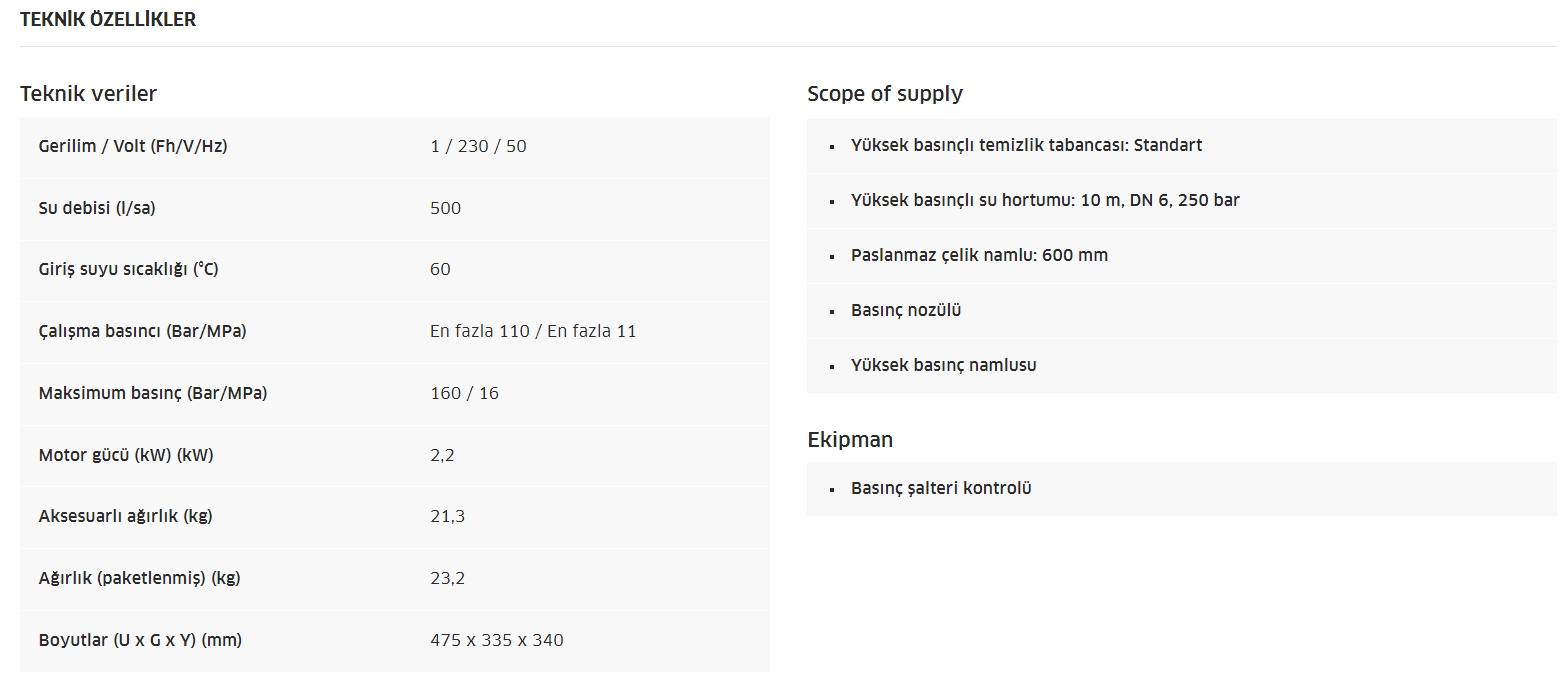The height and width of the screenshot is (682, 1563).
Task: Click the Ağırlık (paketlenmiş) row label
Action: click(x=139, y=578)
